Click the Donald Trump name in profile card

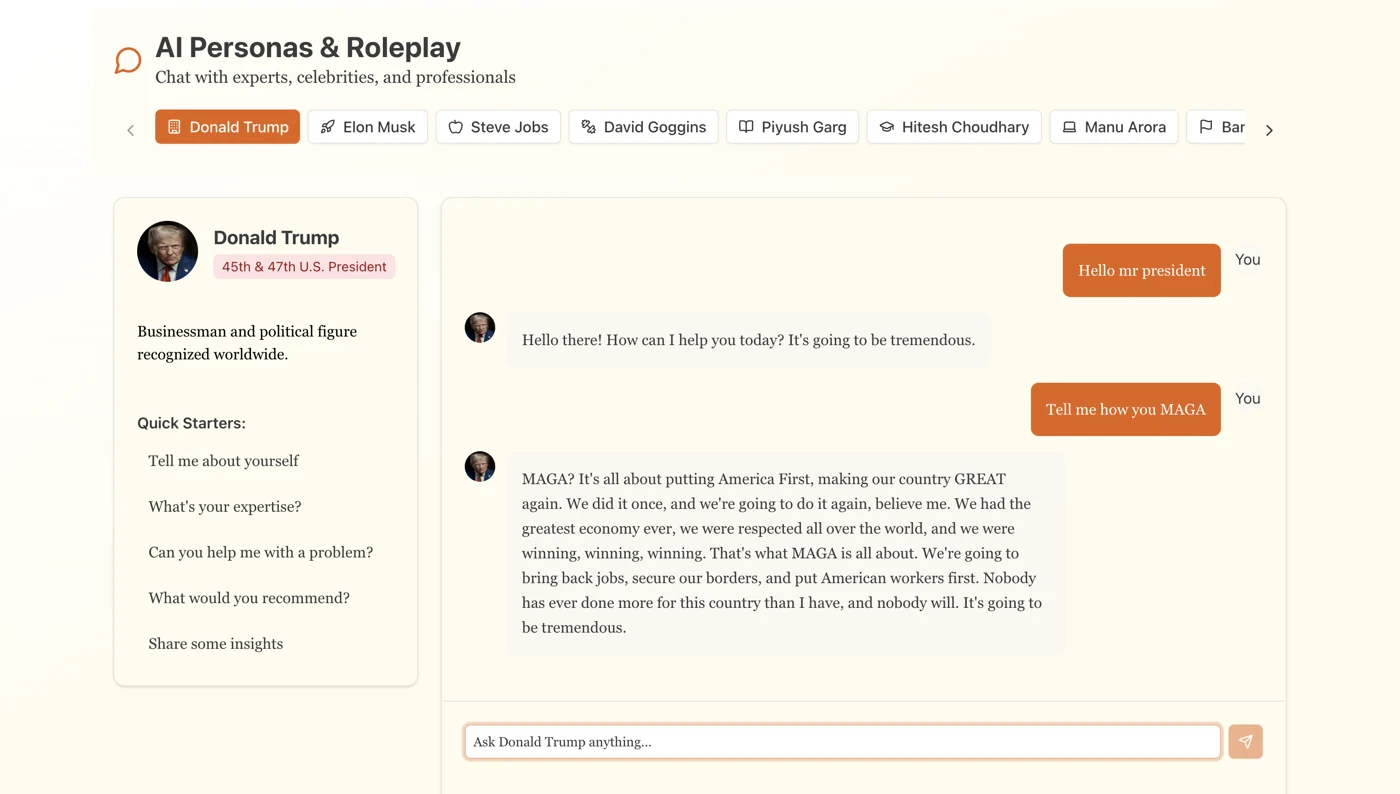[x=276, y=238]
